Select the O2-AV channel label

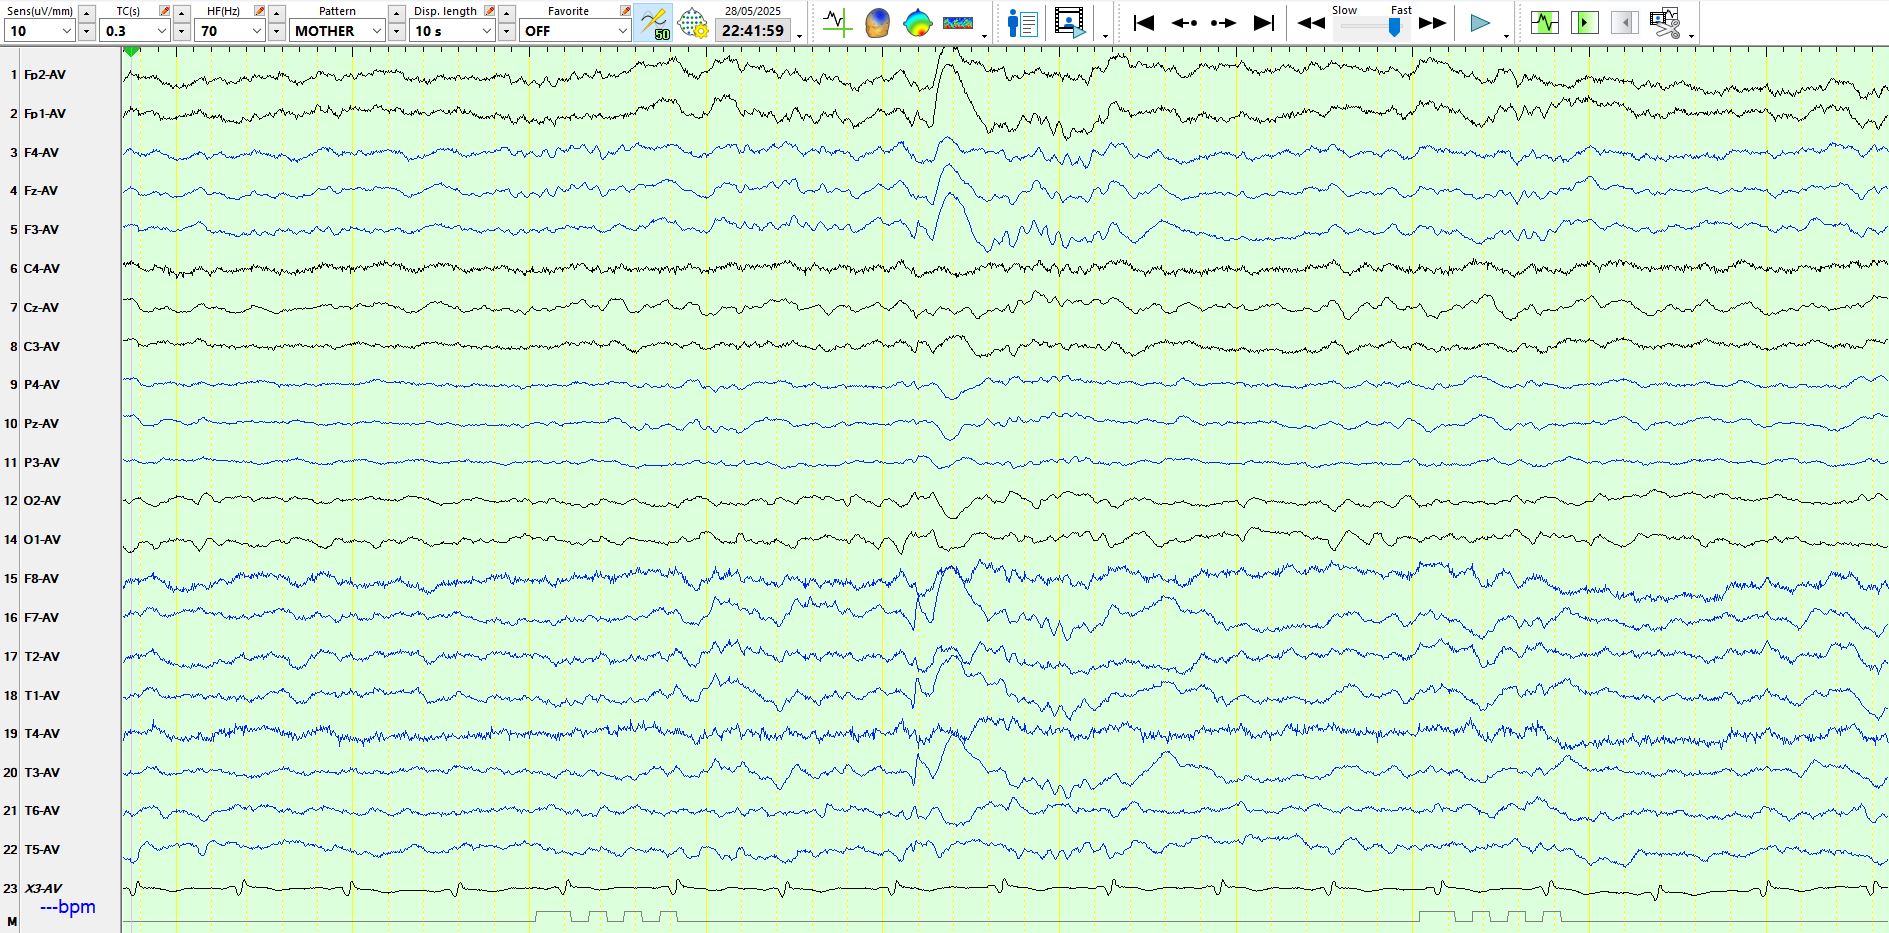42,501
